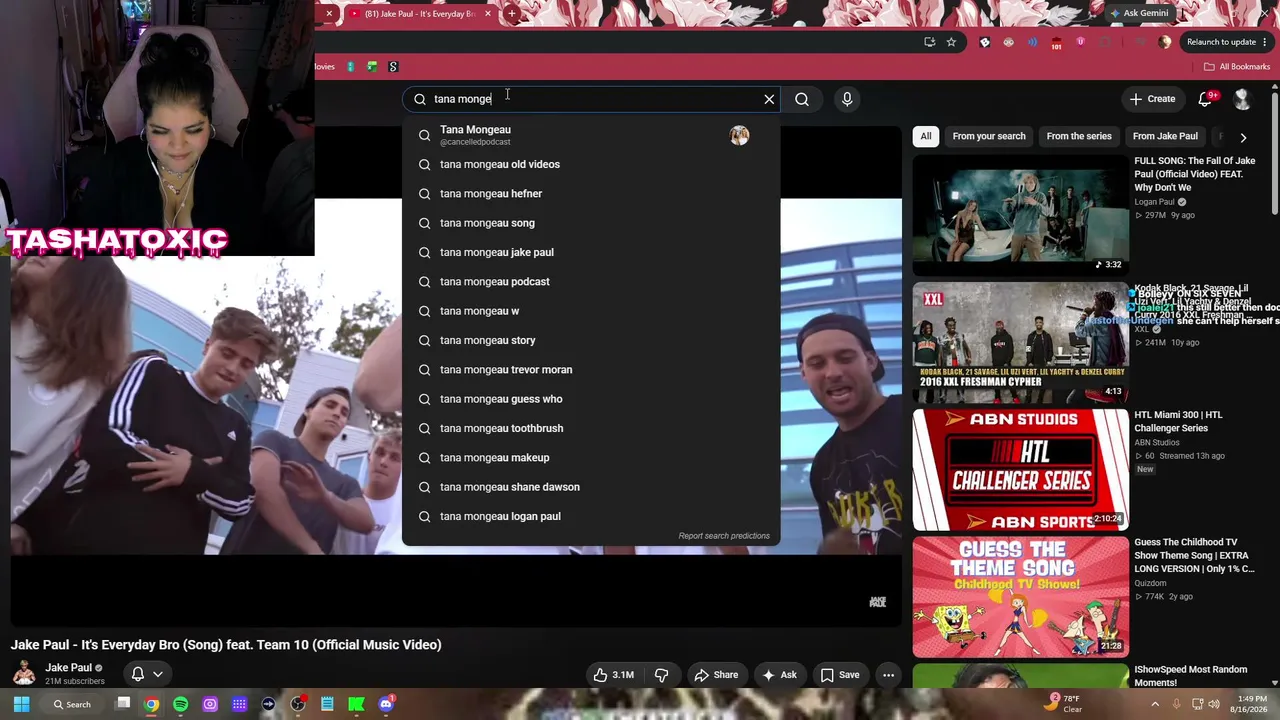Click the Share button
The width and height of the screenshot is (1280, 720).
pyautogui.click(x=716, y=675)
